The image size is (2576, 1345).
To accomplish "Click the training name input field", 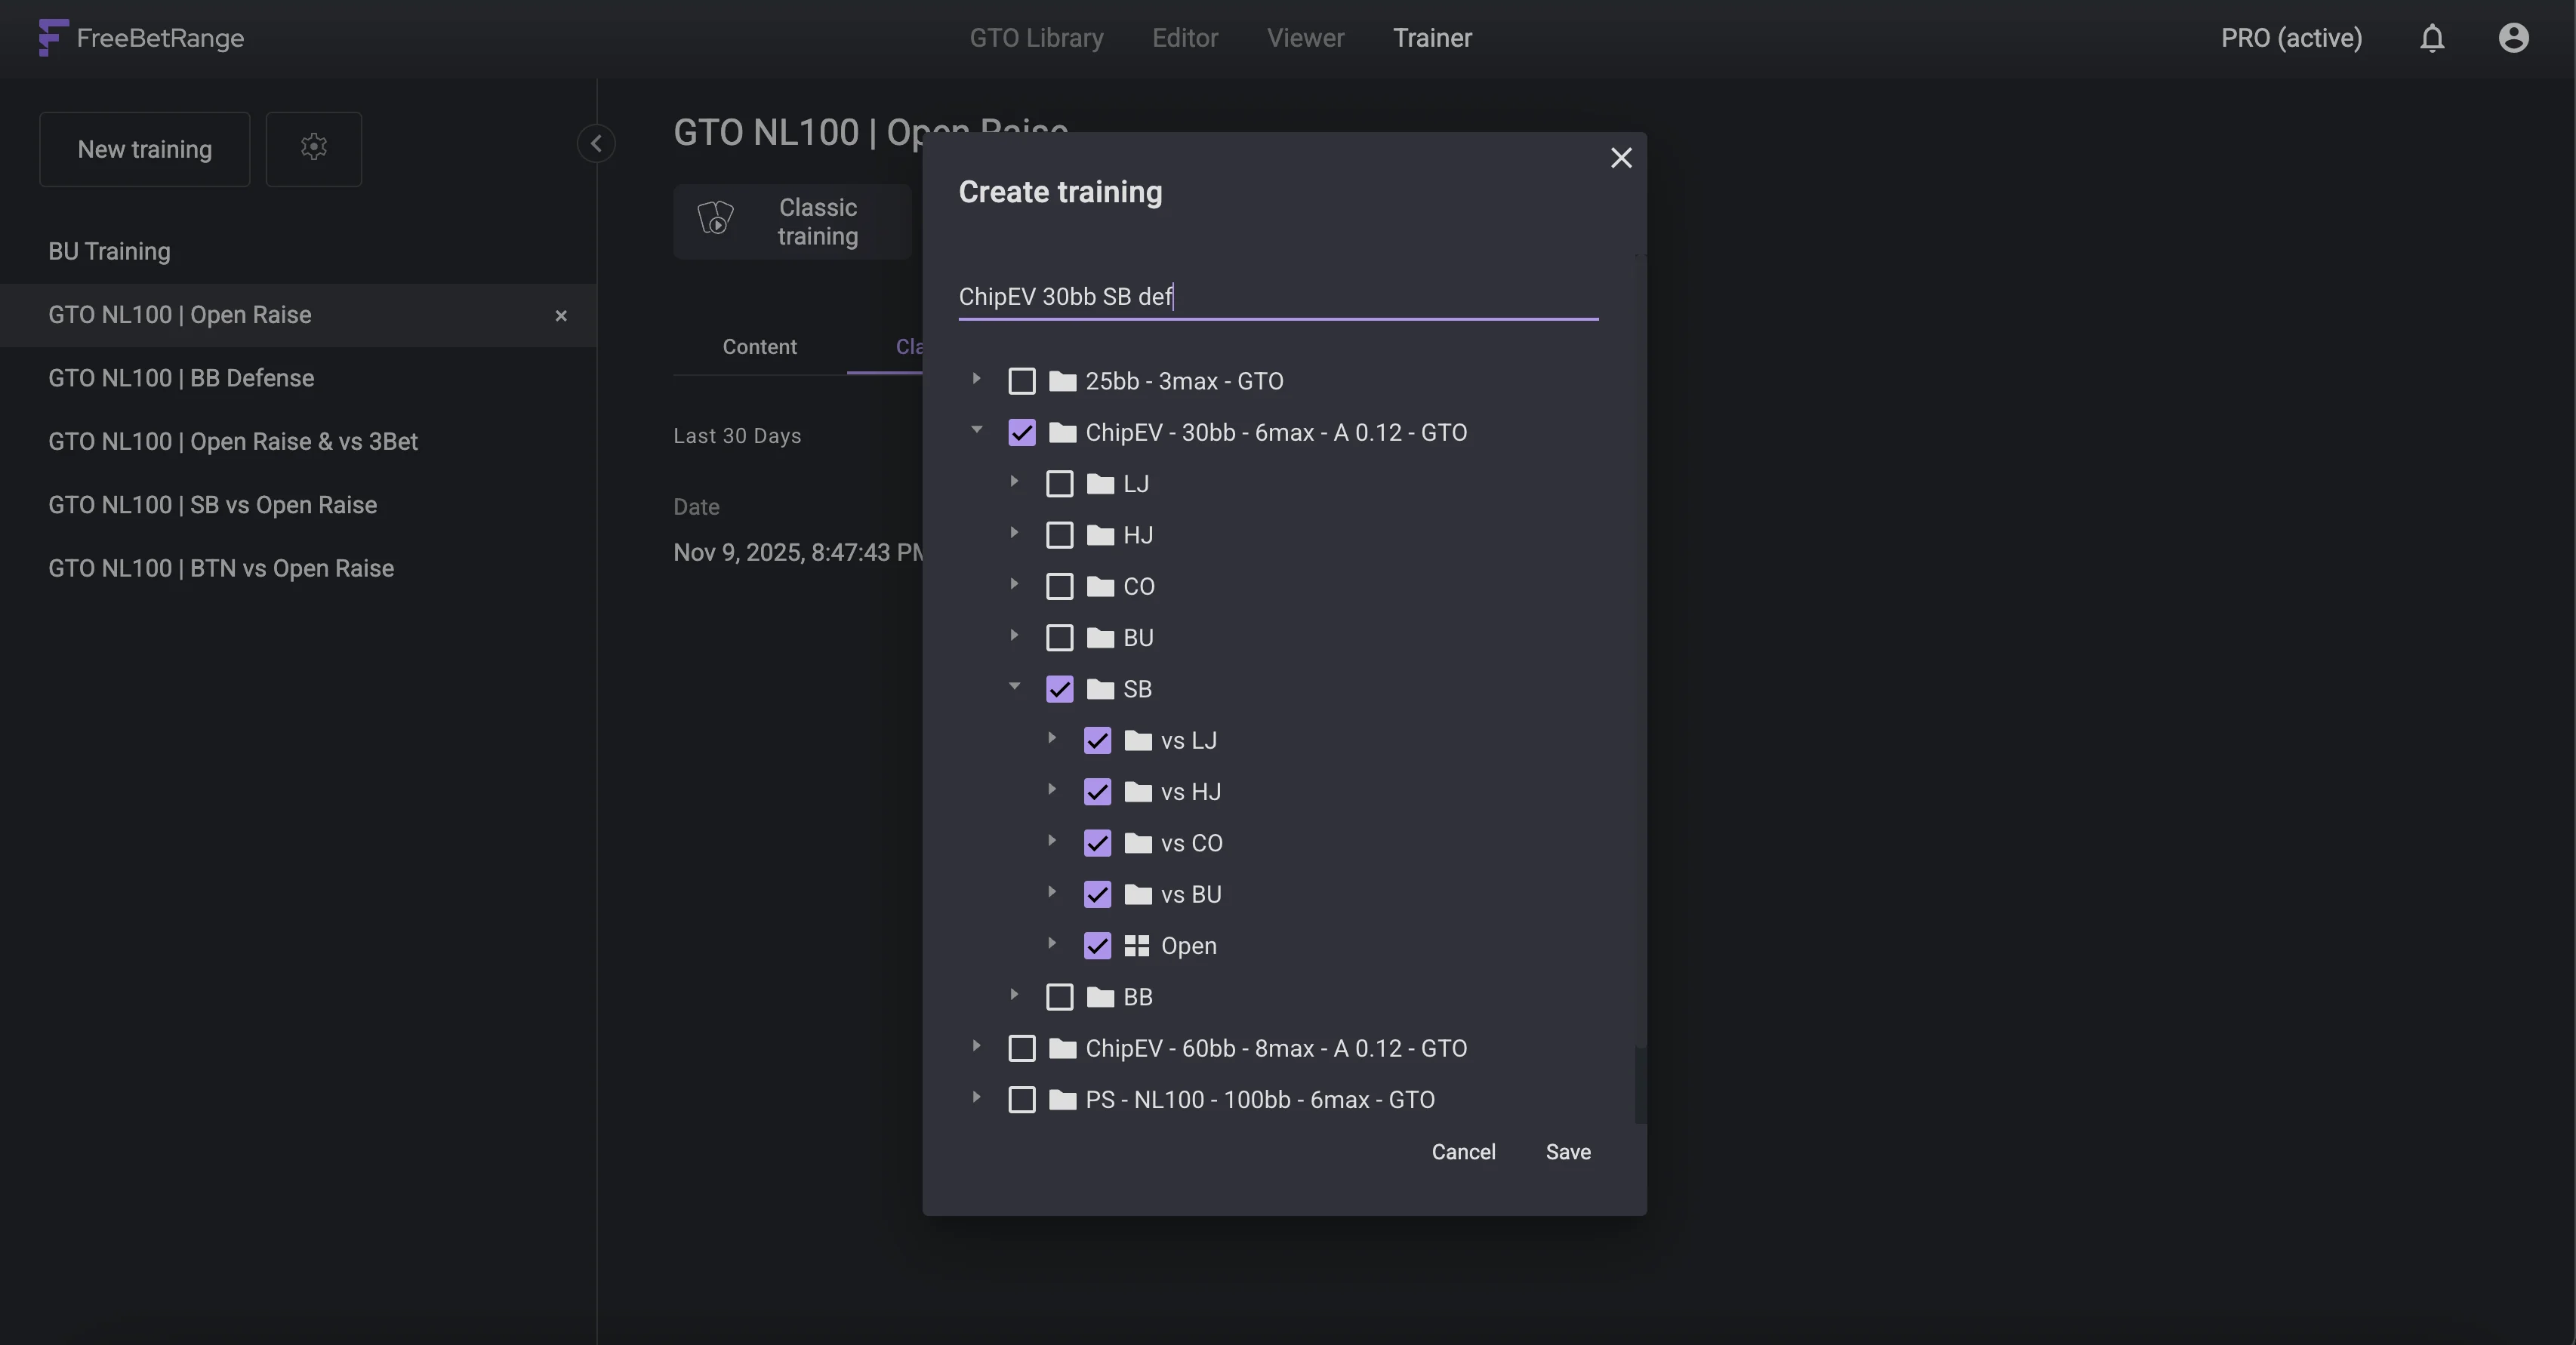I will [x=1277, y=297].
